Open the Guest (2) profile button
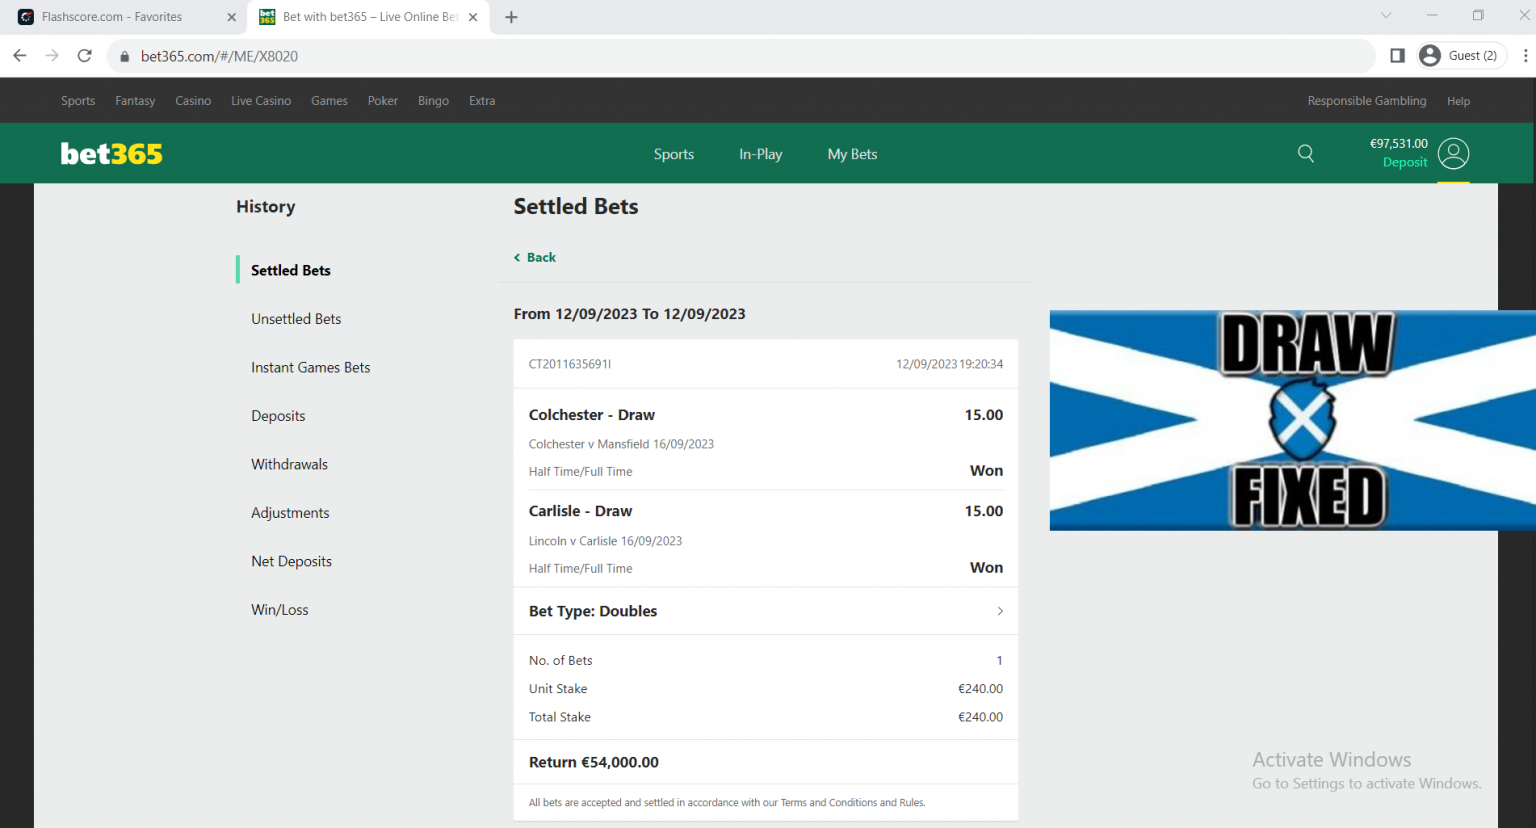 (1461, 56)
